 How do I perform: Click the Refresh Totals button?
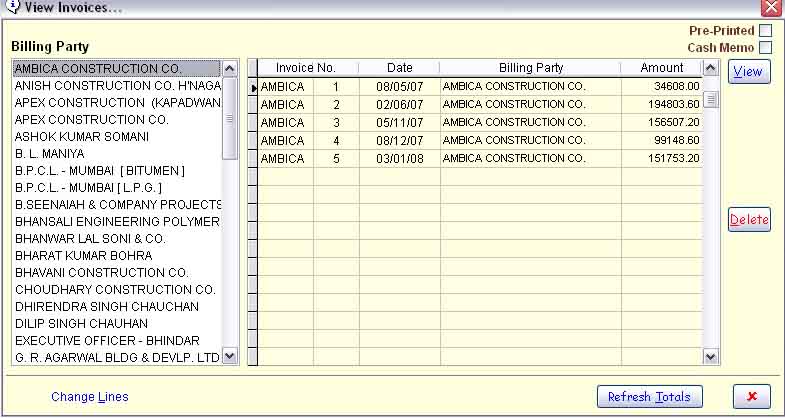click(649, 397)
